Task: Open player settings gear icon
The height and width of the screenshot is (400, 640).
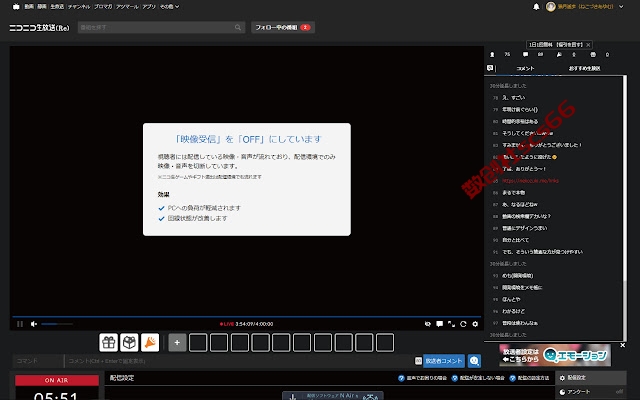Action: 475,324
